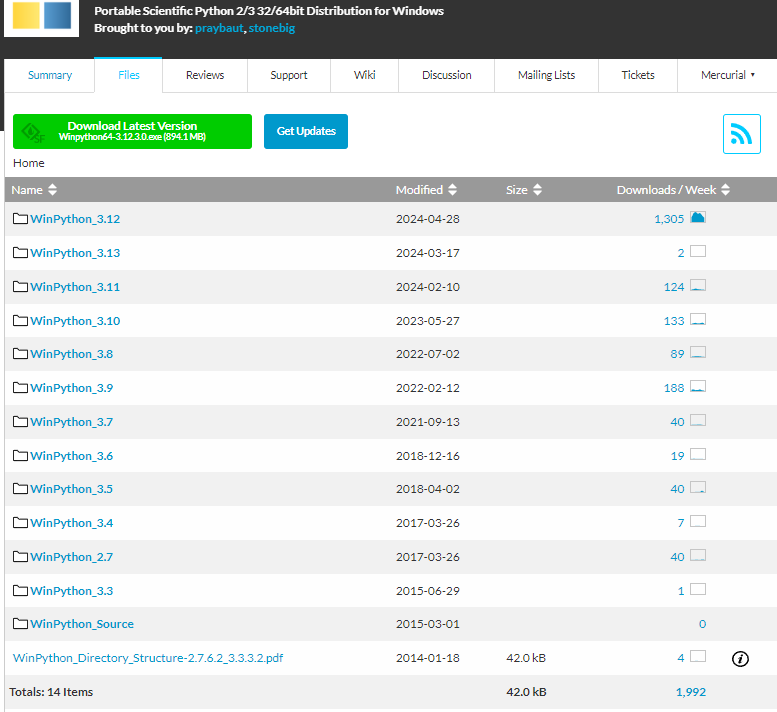Open the WinPython_2.7 folder
This screenshot has width=777, height=712.
tap(71, 557)
